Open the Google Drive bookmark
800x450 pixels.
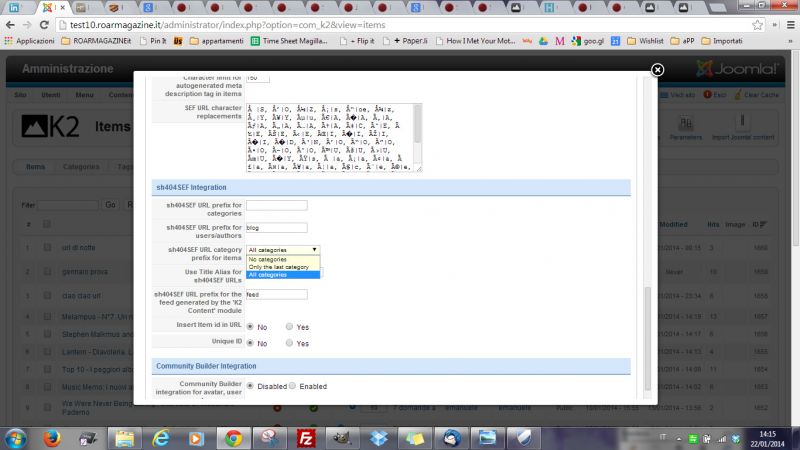(543, 41)
